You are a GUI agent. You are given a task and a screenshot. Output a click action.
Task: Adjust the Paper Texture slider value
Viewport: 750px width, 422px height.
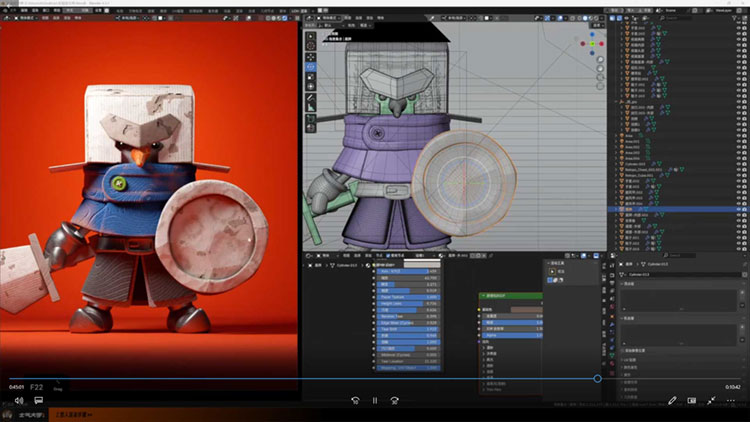click(x=408, y=298)
